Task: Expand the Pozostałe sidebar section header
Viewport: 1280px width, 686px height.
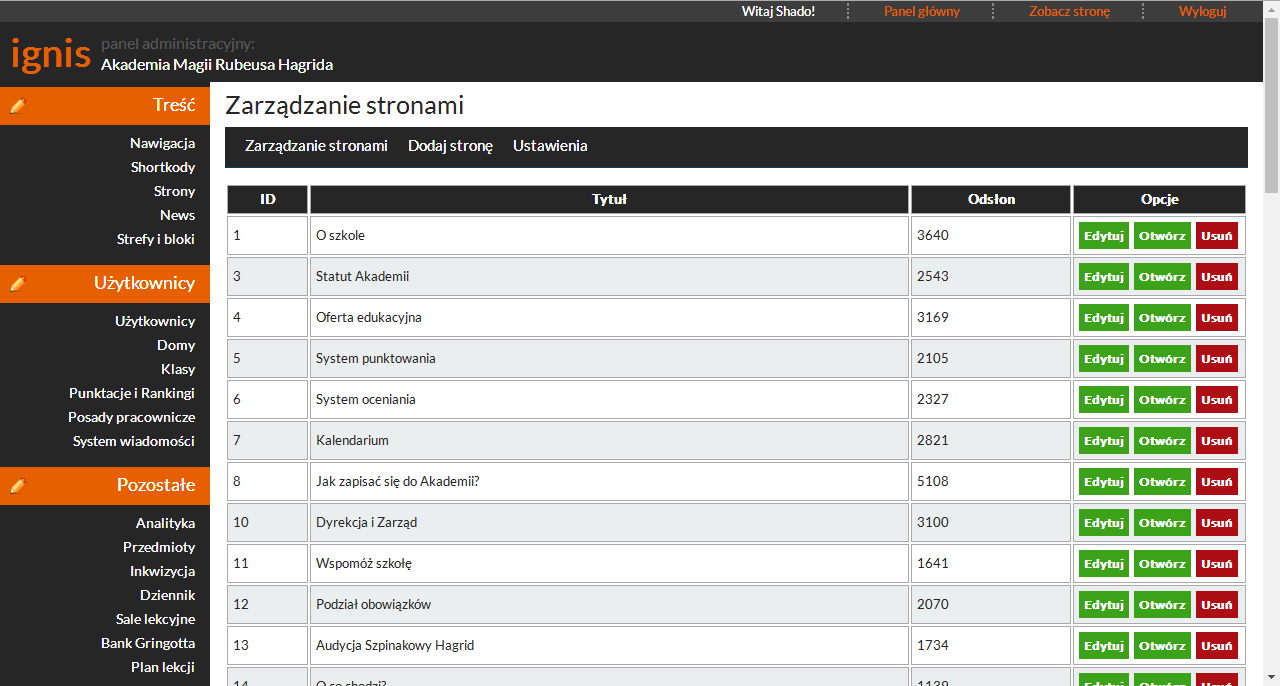Action: pos(155,485)
